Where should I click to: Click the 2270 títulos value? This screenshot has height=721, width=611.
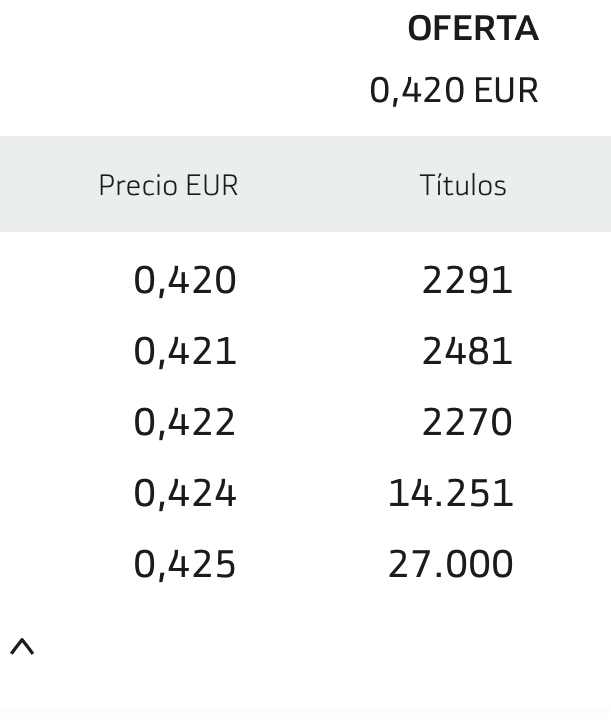point(467,422)
